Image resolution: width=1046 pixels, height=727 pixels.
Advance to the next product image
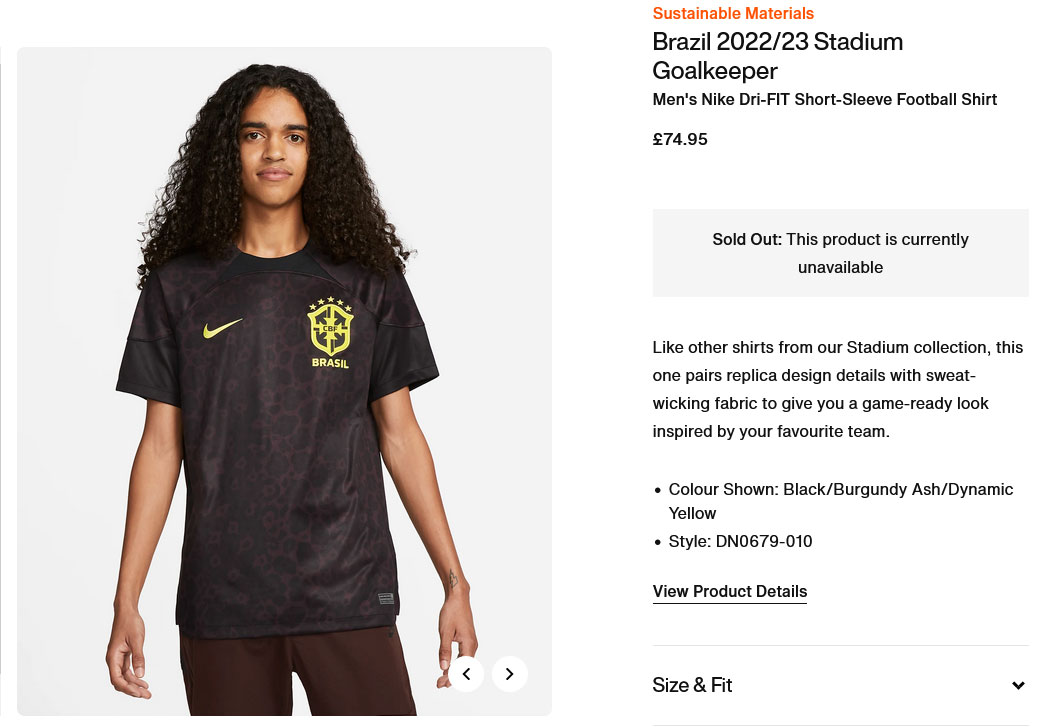tap(509, 674)
